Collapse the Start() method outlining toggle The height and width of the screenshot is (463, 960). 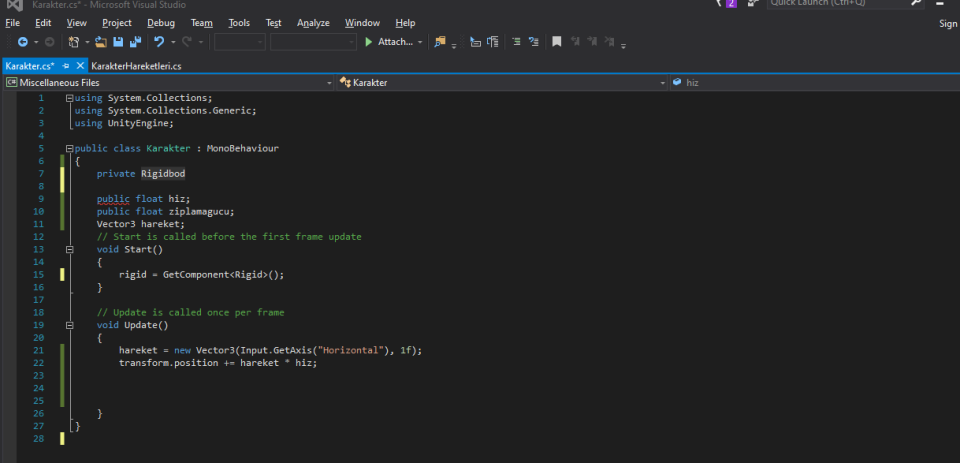click(x=68, y=249)
